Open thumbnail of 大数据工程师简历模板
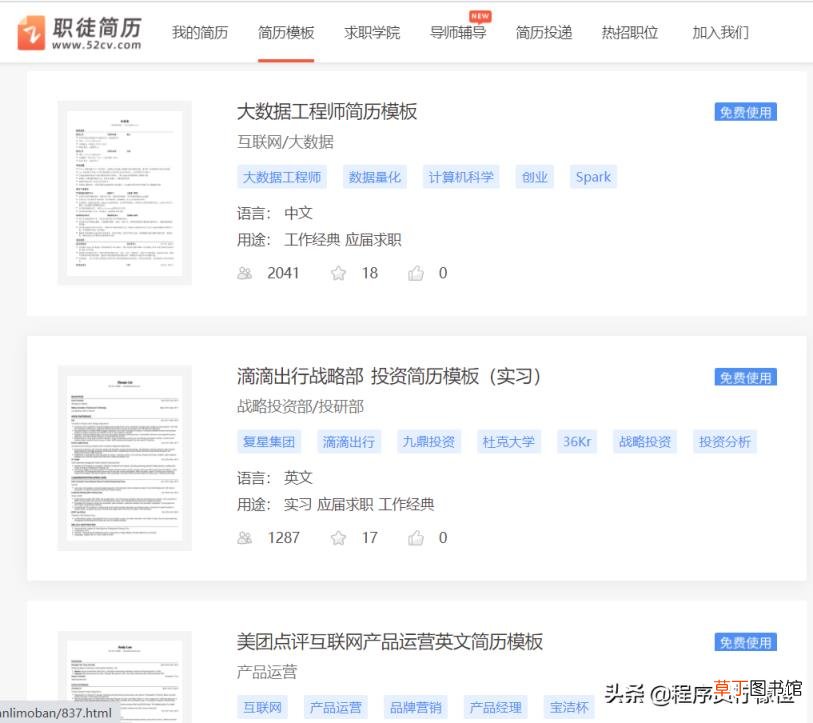Viewport: 813px width, 723px height. (124, 193)
